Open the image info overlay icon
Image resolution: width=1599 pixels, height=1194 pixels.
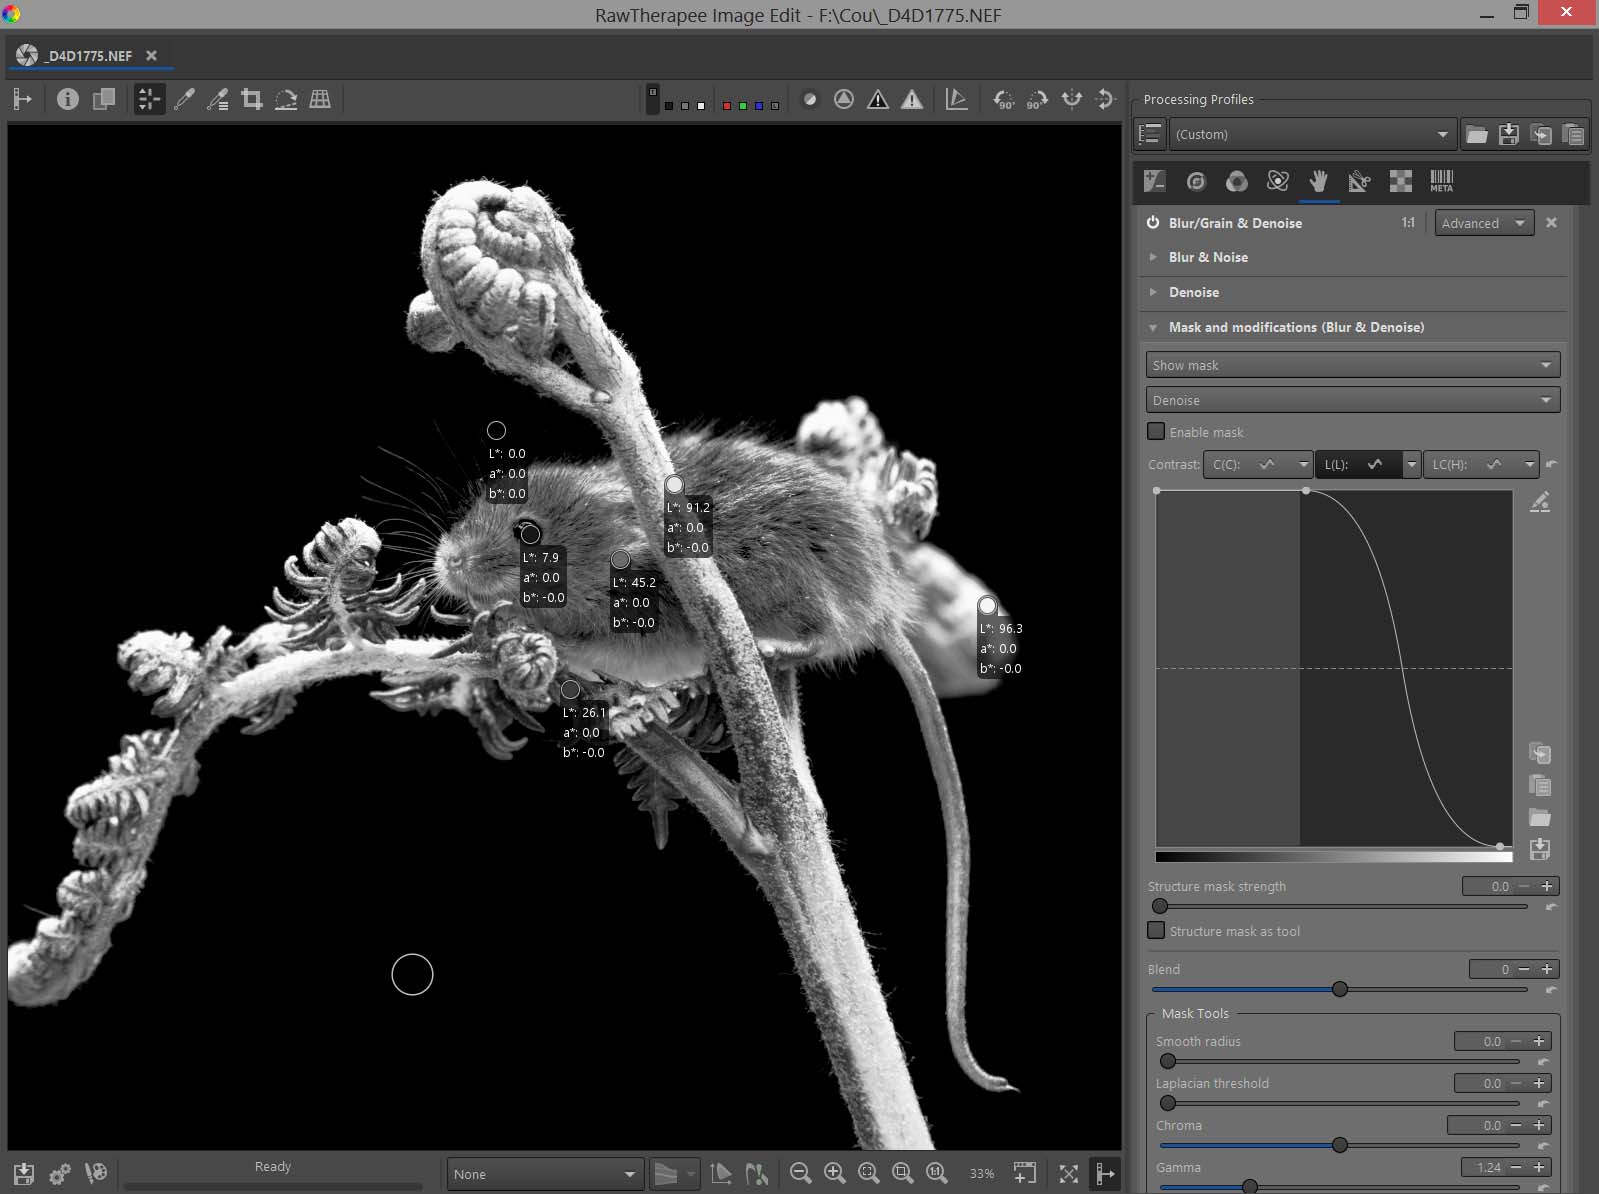67,99
